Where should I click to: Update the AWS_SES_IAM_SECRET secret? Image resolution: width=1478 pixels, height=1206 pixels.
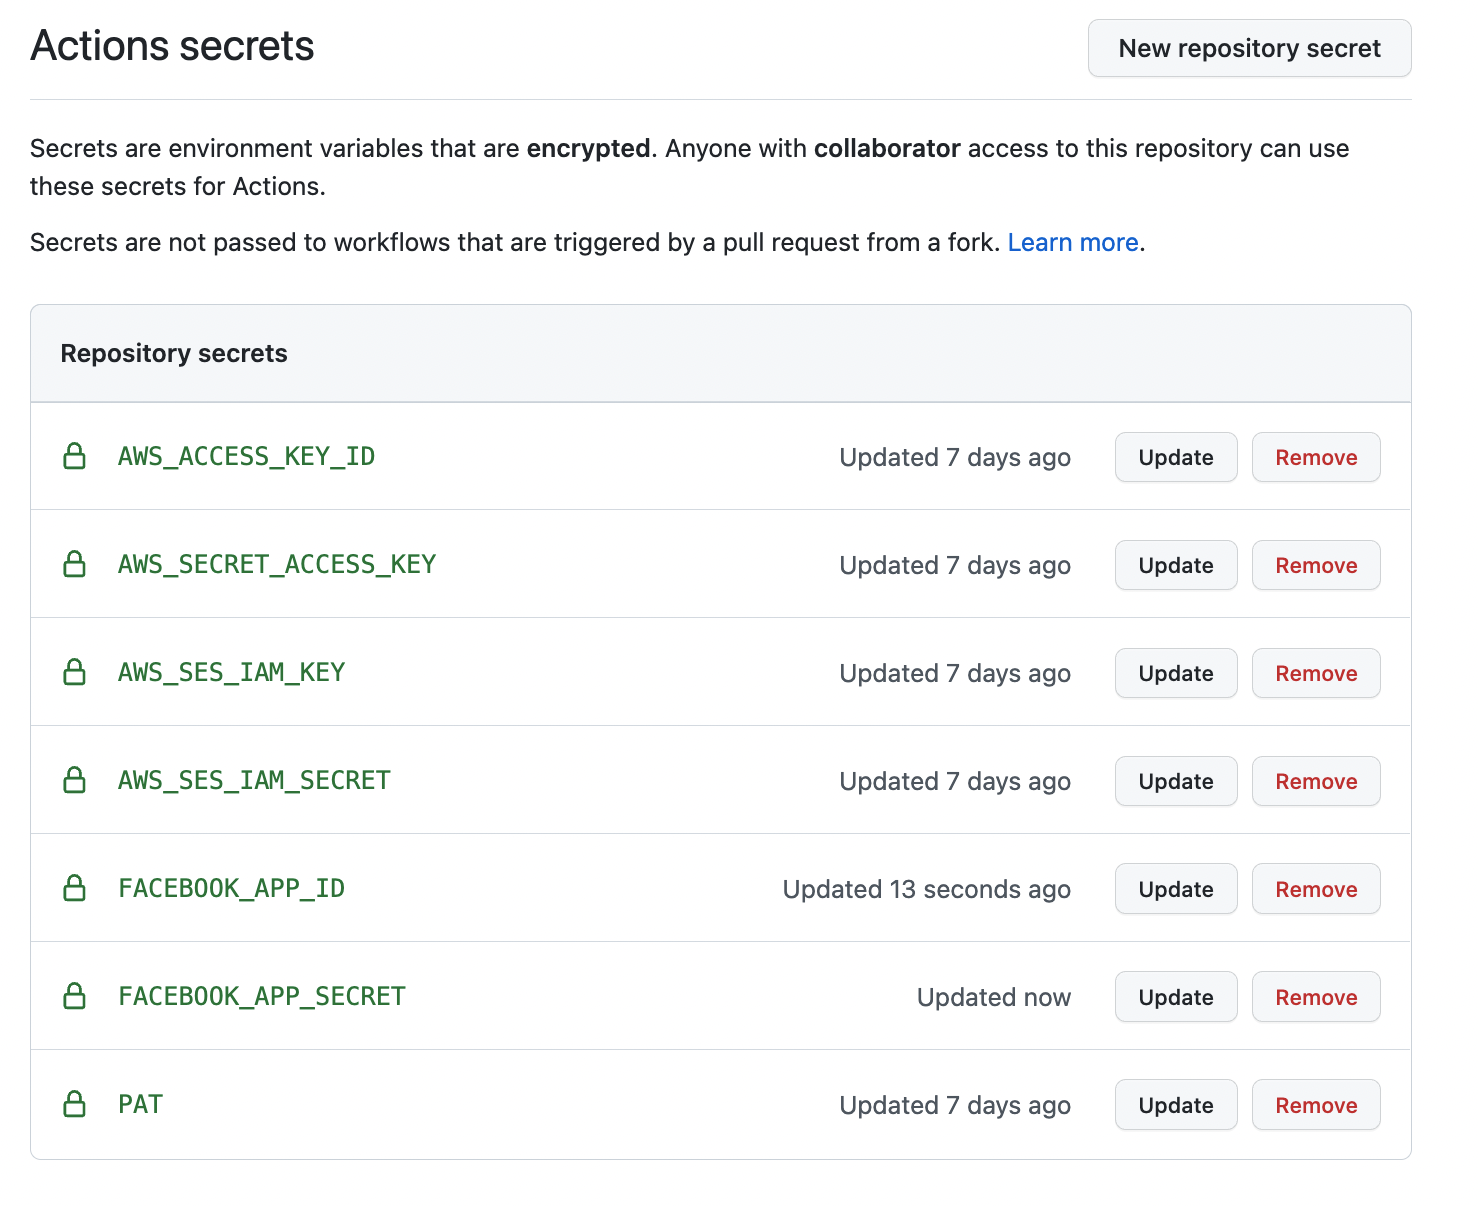coord(1175,781)
